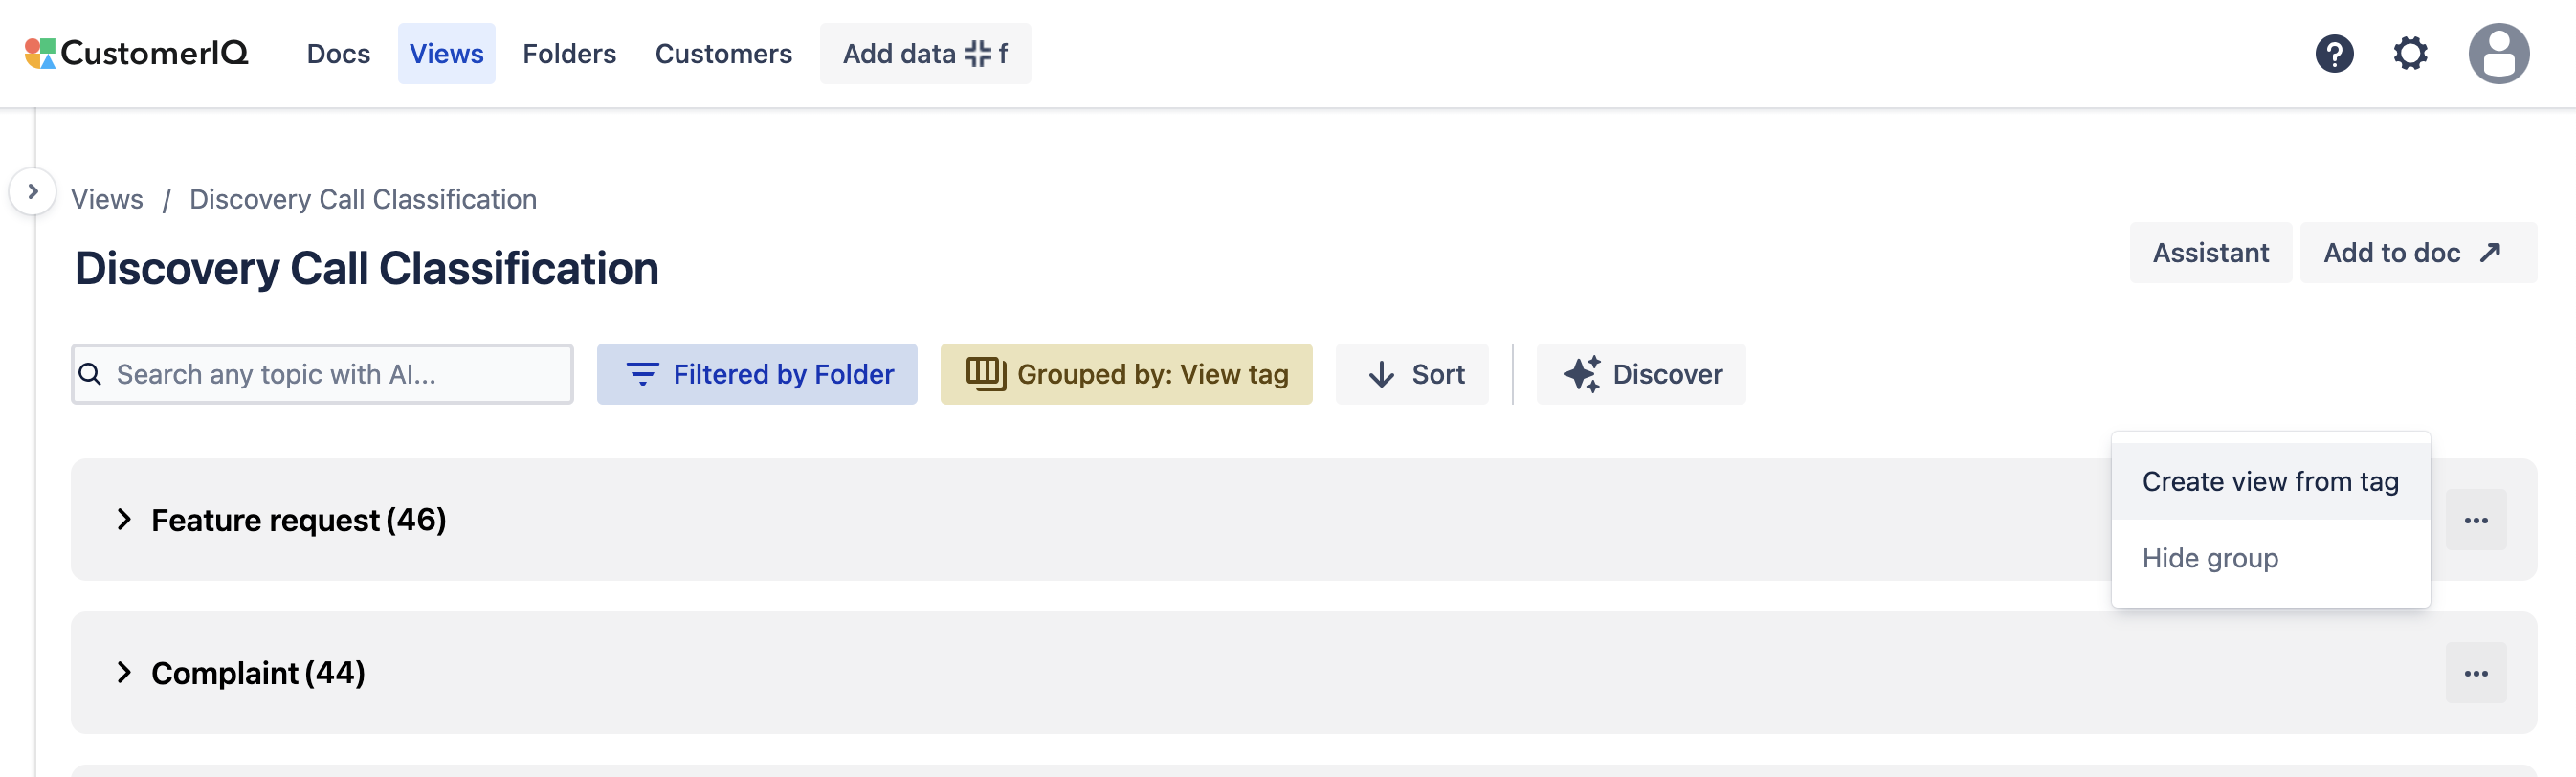The height and width of the screenshot is (777, 2576).
Task: Expand the sidebar with arrow button
Action: tap(33, 191)
